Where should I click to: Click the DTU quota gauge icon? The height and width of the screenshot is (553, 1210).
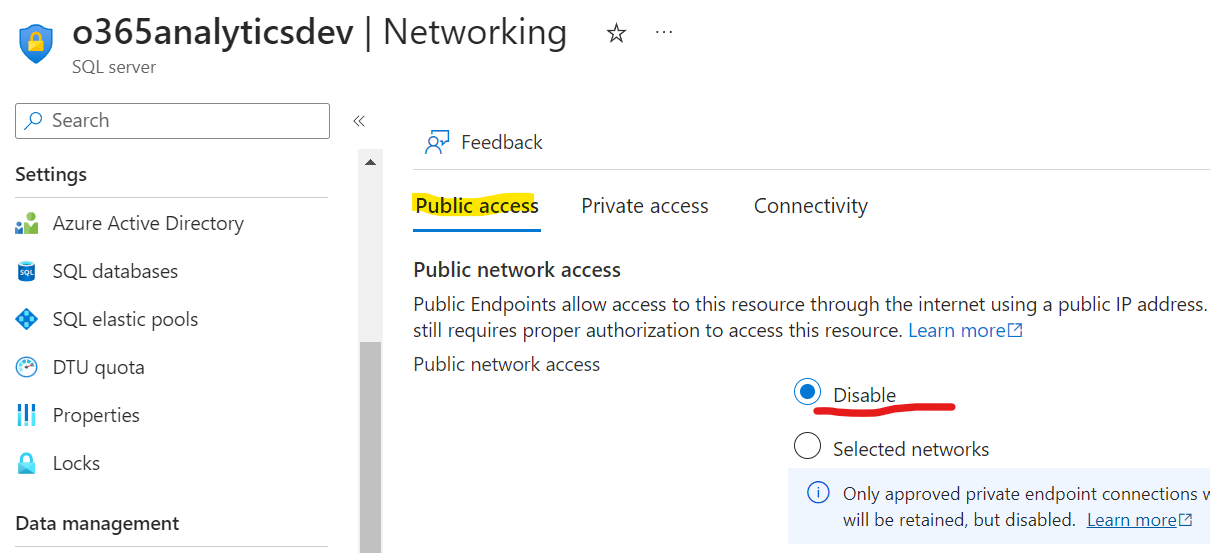tap(27, 368)
